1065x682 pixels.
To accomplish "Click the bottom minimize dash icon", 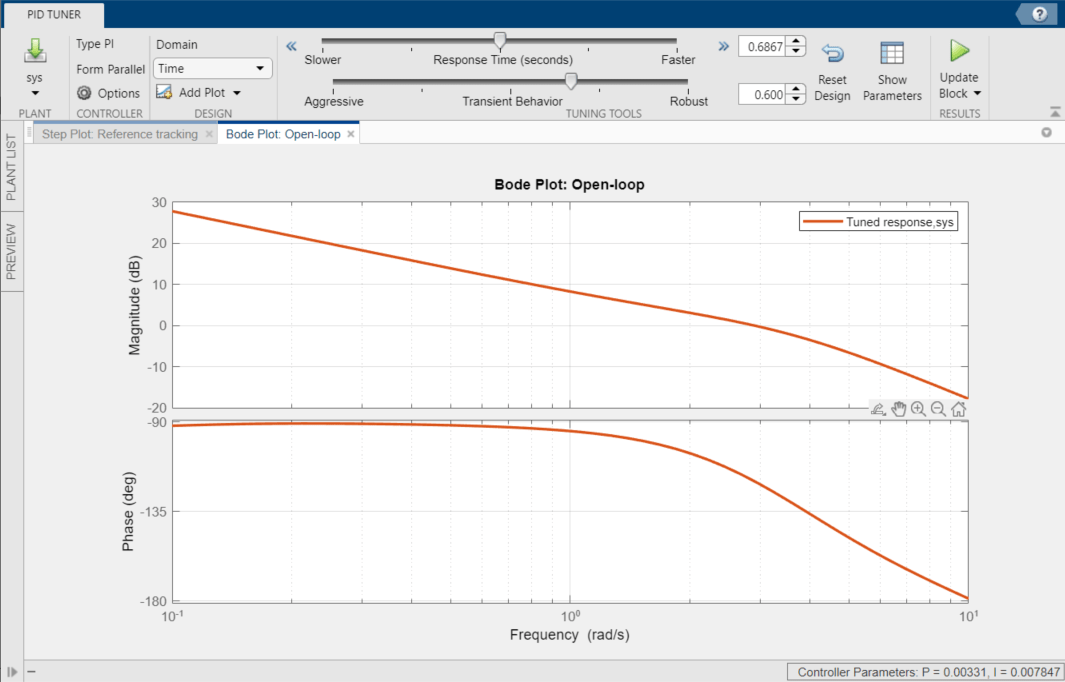I will tap(32, 672).
